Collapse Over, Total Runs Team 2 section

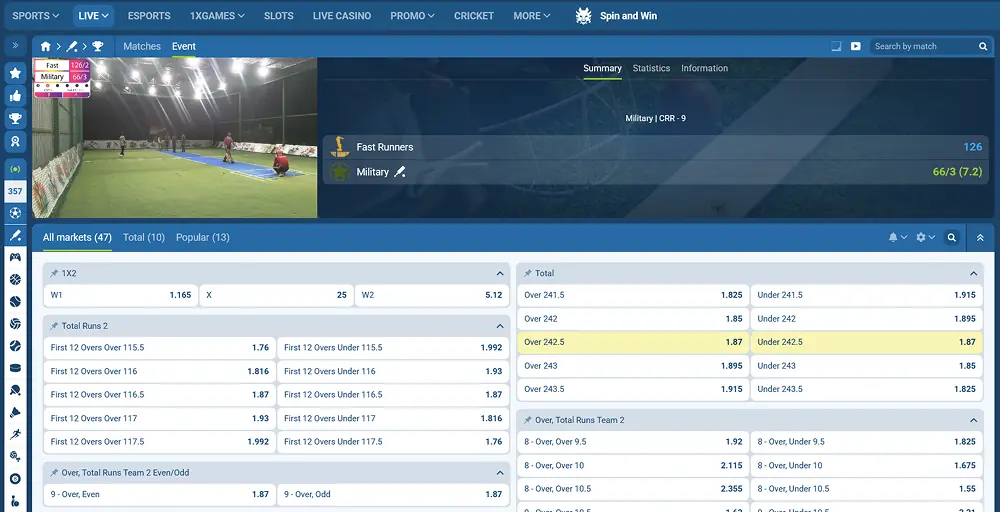973,421
